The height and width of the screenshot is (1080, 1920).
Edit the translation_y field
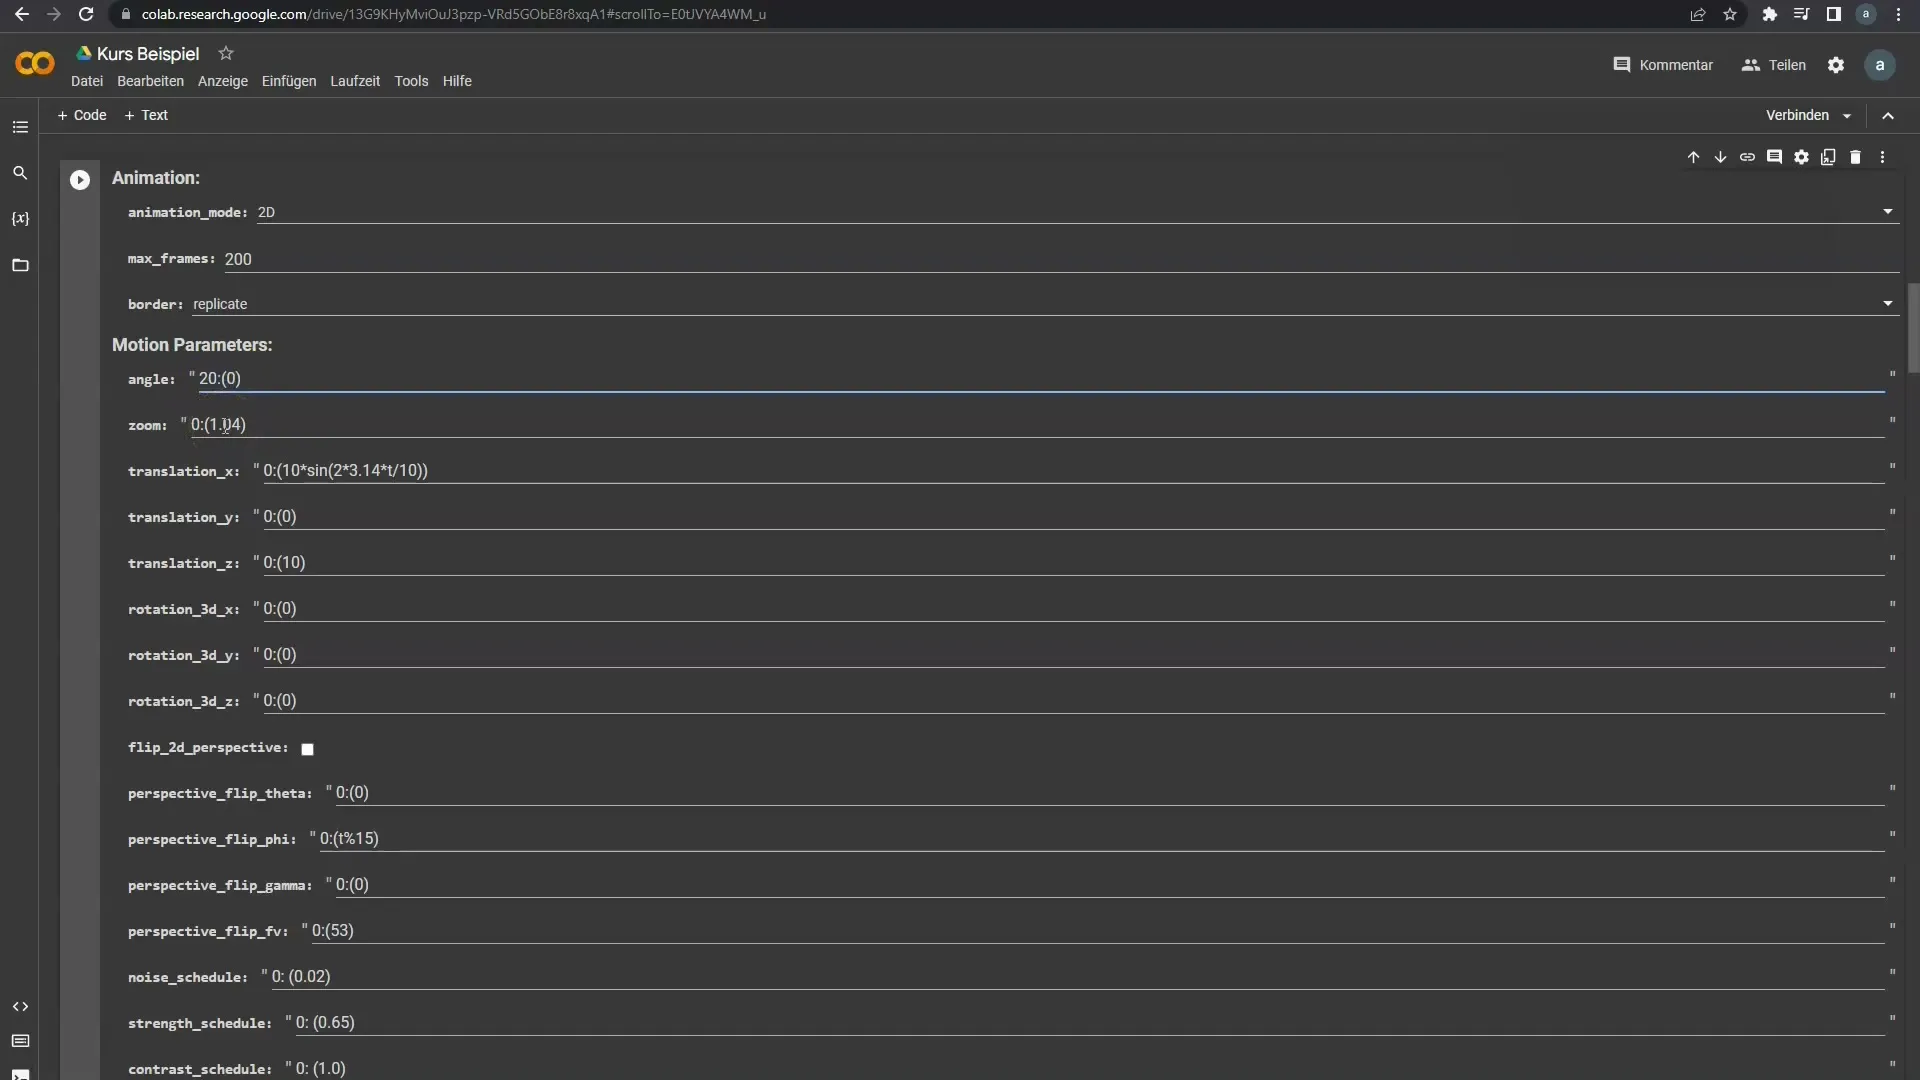(x=1073, y=517)
